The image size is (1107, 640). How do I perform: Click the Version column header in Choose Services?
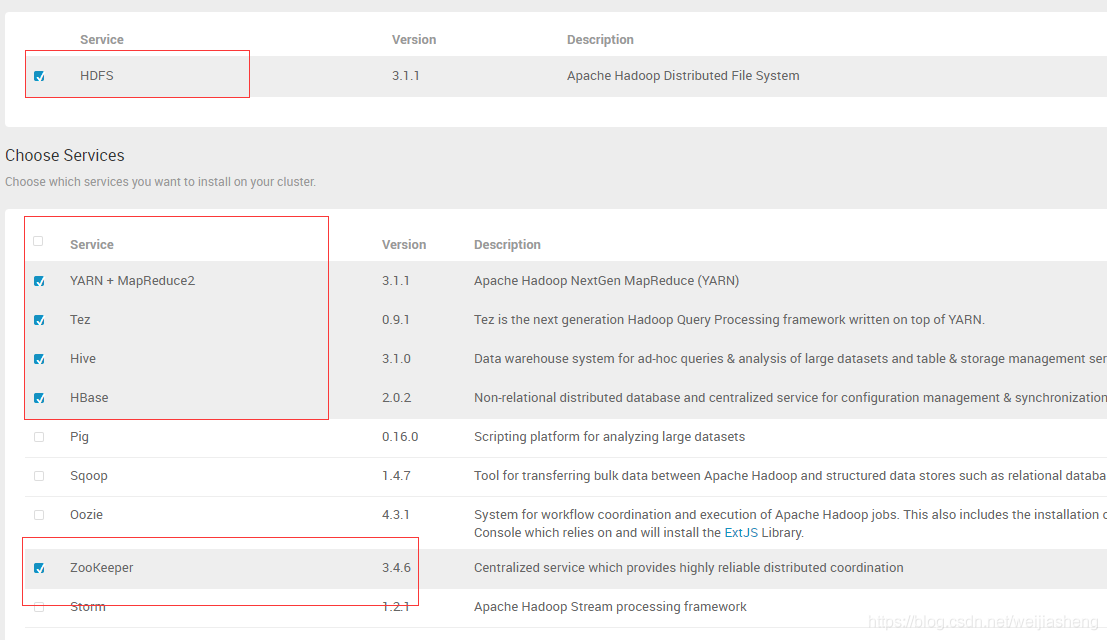(x=404, y=245)
